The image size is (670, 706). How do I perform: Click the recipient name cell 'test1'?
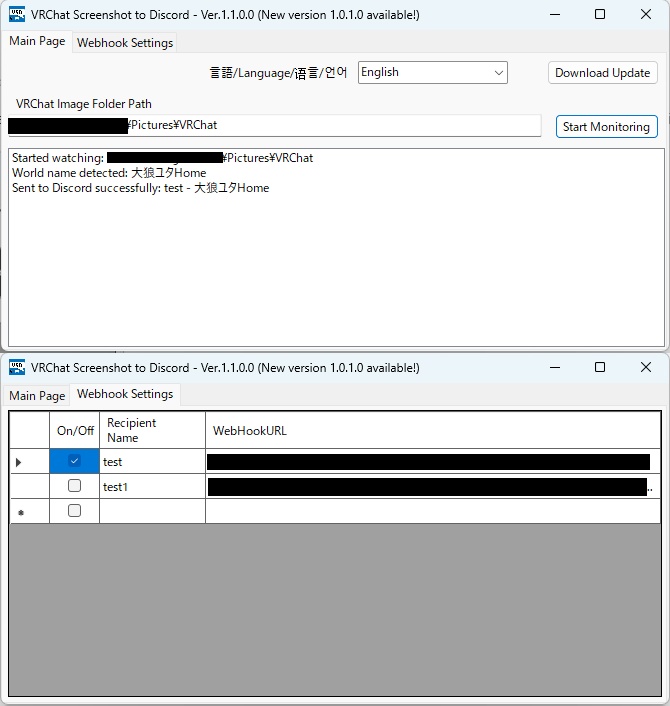pos(152,486)
